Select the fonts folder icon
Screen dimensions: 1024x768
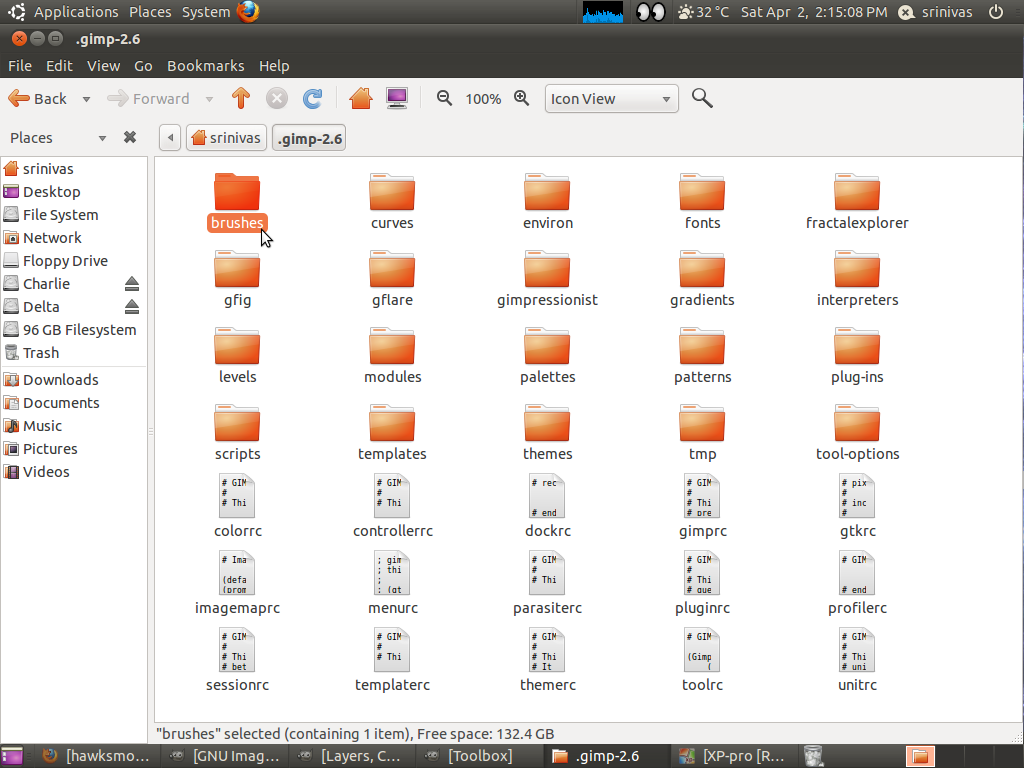click(x=702, y=192)
